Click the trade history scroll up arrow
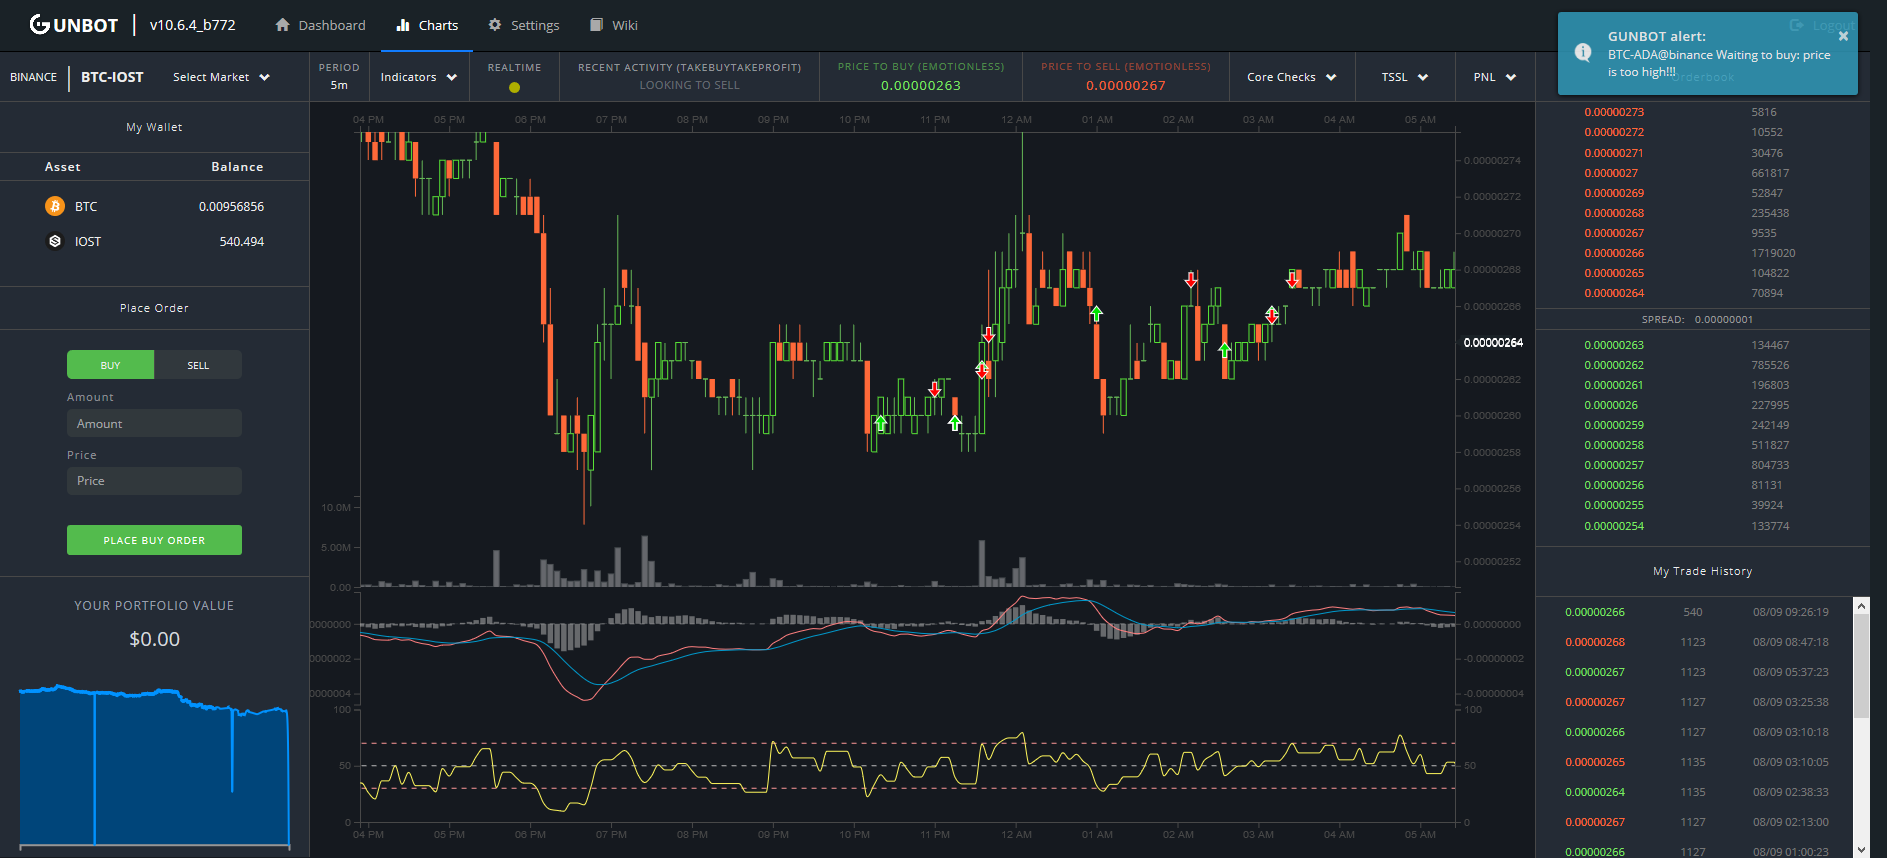 point(1861,606)
